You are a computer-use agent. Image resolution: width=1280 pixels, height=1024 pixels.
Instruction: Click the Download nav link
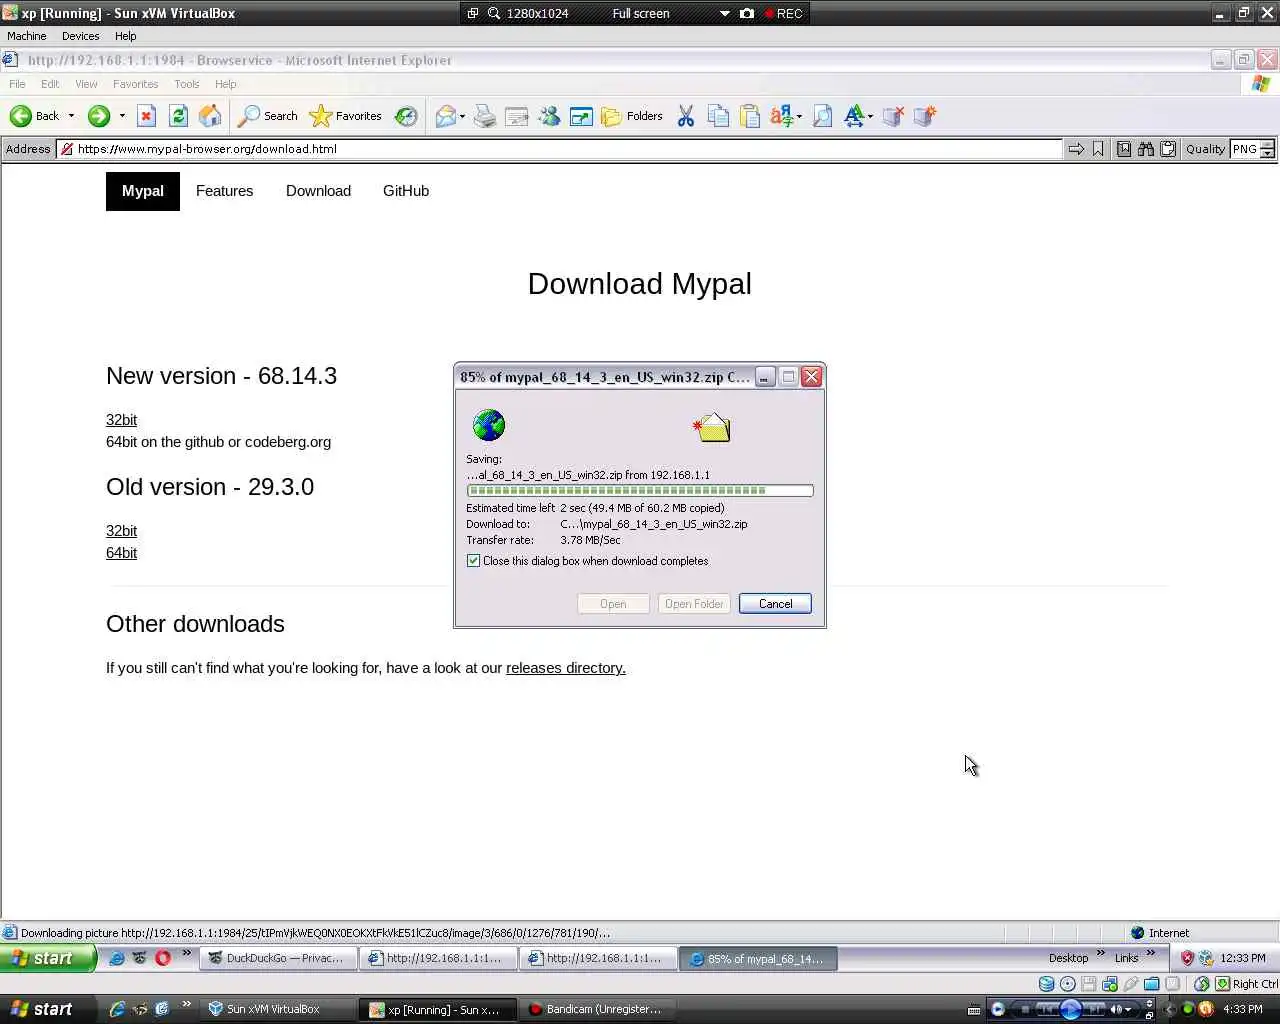[318, 191]
